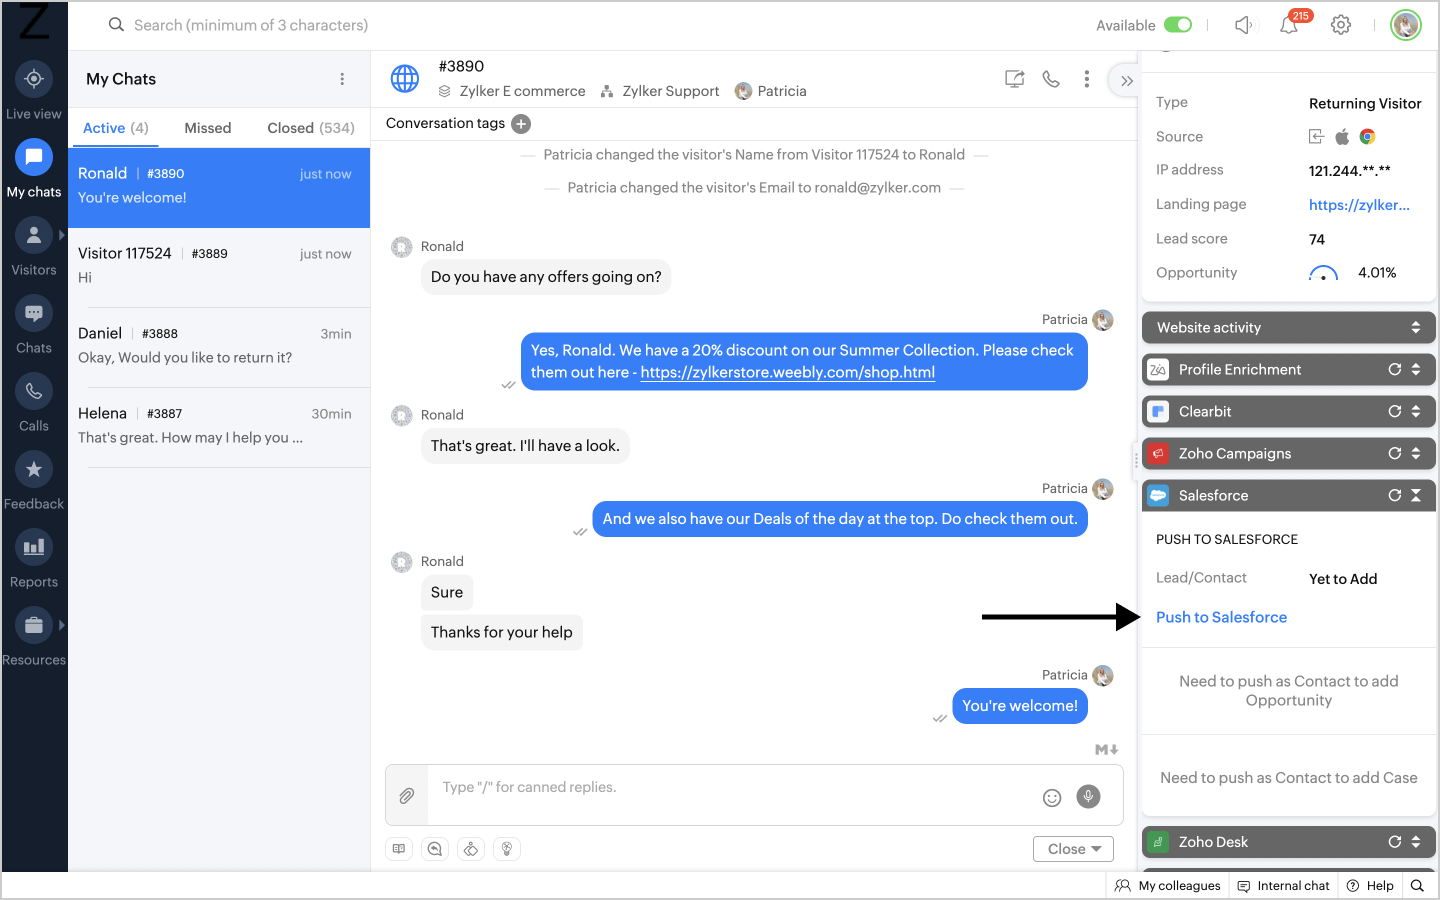Open Help in the bottom bar
Screen dimensions: 1440x900
tap(1370, 886)
